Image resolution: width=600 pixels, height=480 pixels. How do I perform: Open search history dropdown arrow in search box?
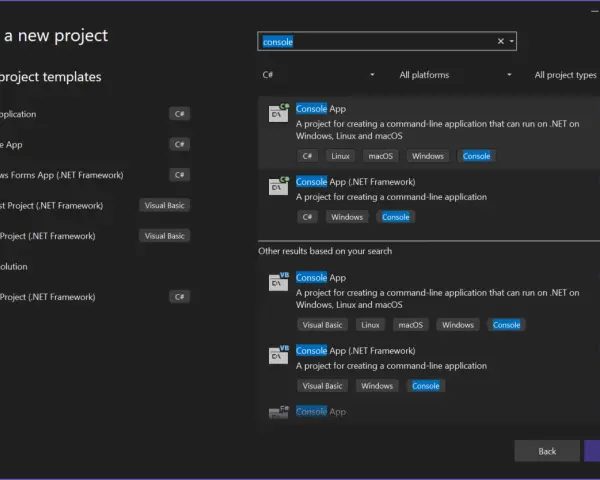512,41
